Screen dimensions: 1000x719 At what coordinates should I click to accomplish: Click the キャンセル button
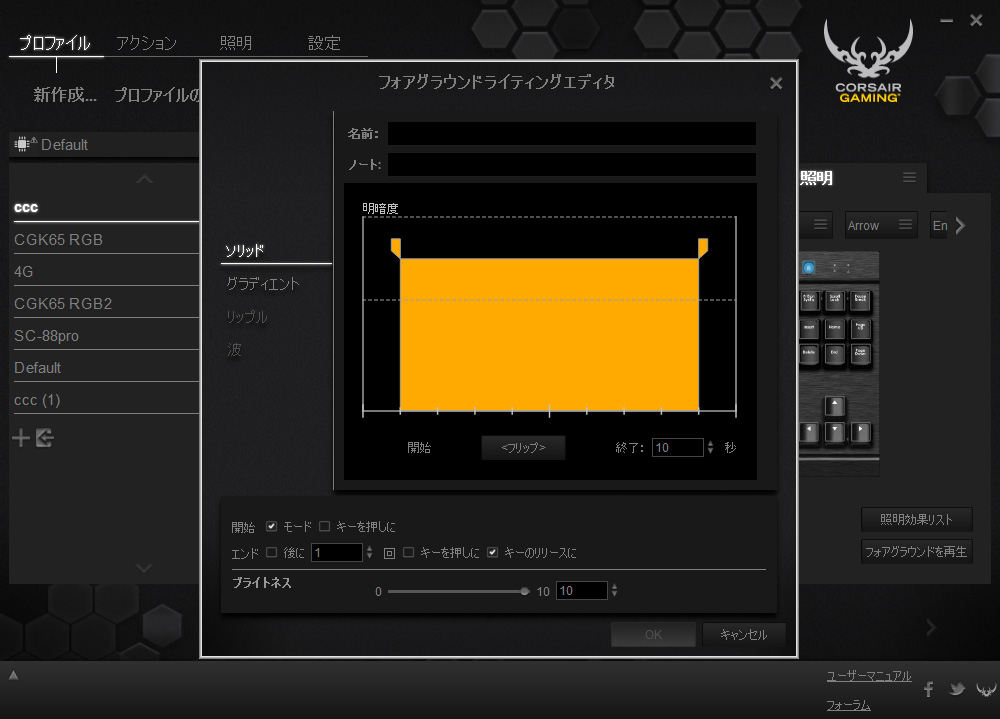click(743, 634)
